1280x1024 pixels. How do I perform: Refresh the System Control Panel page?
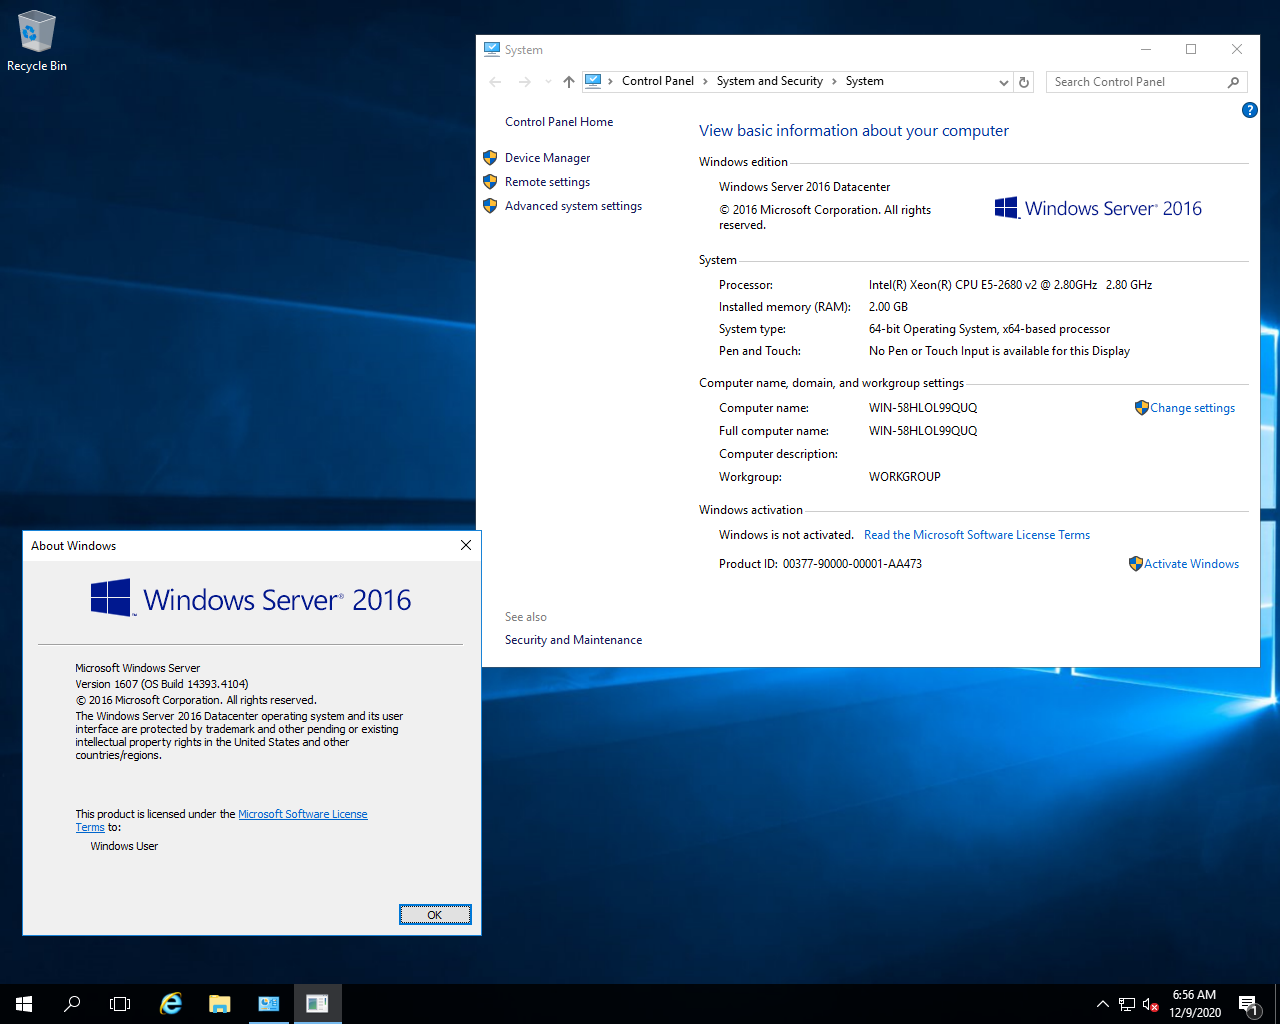tap(1024, 82)
